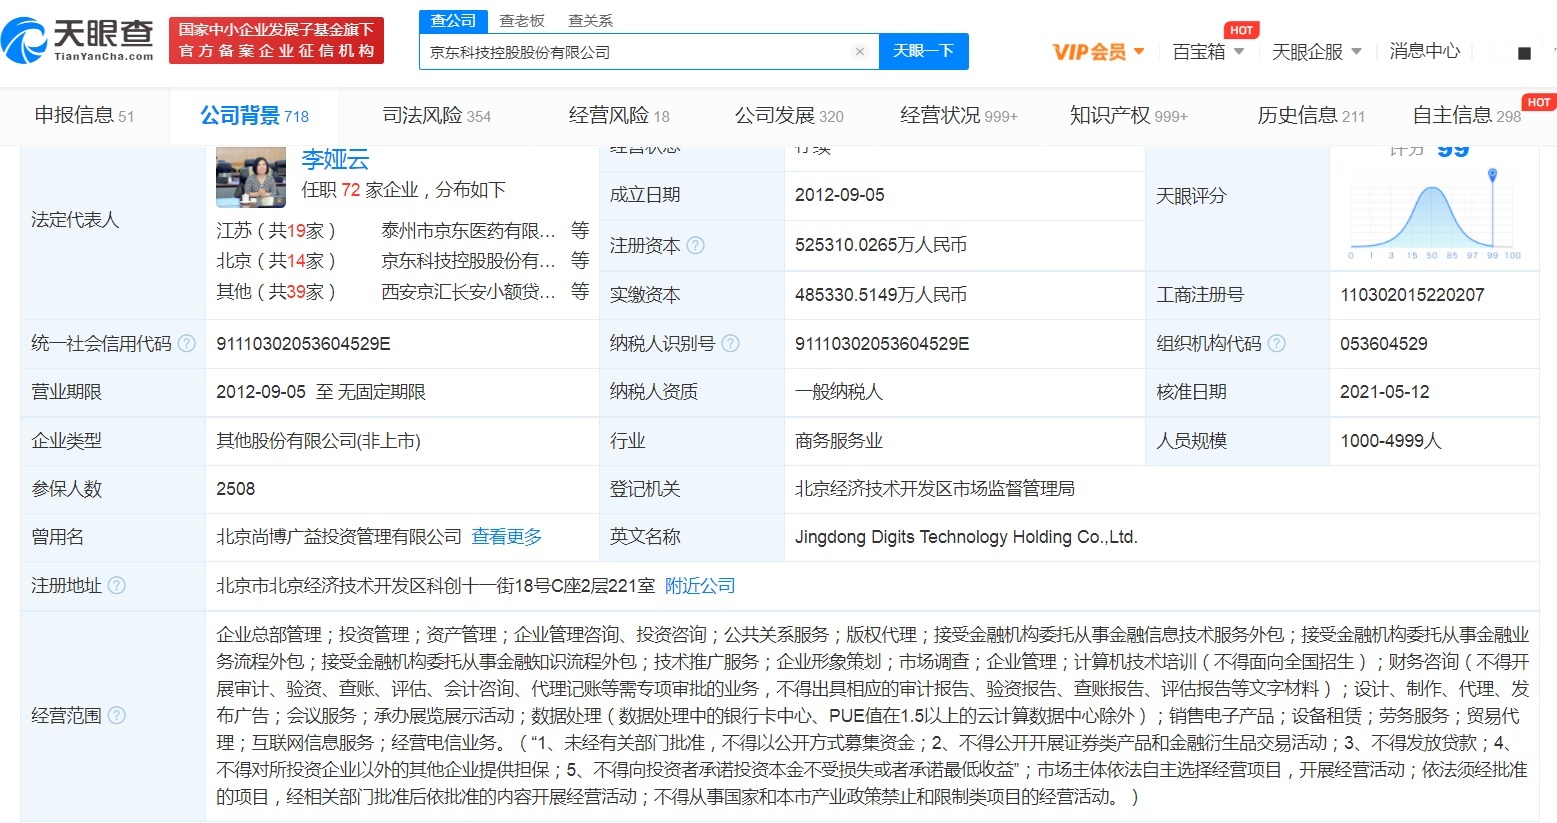Select the insured count 2508

click(x=236, y=489)
